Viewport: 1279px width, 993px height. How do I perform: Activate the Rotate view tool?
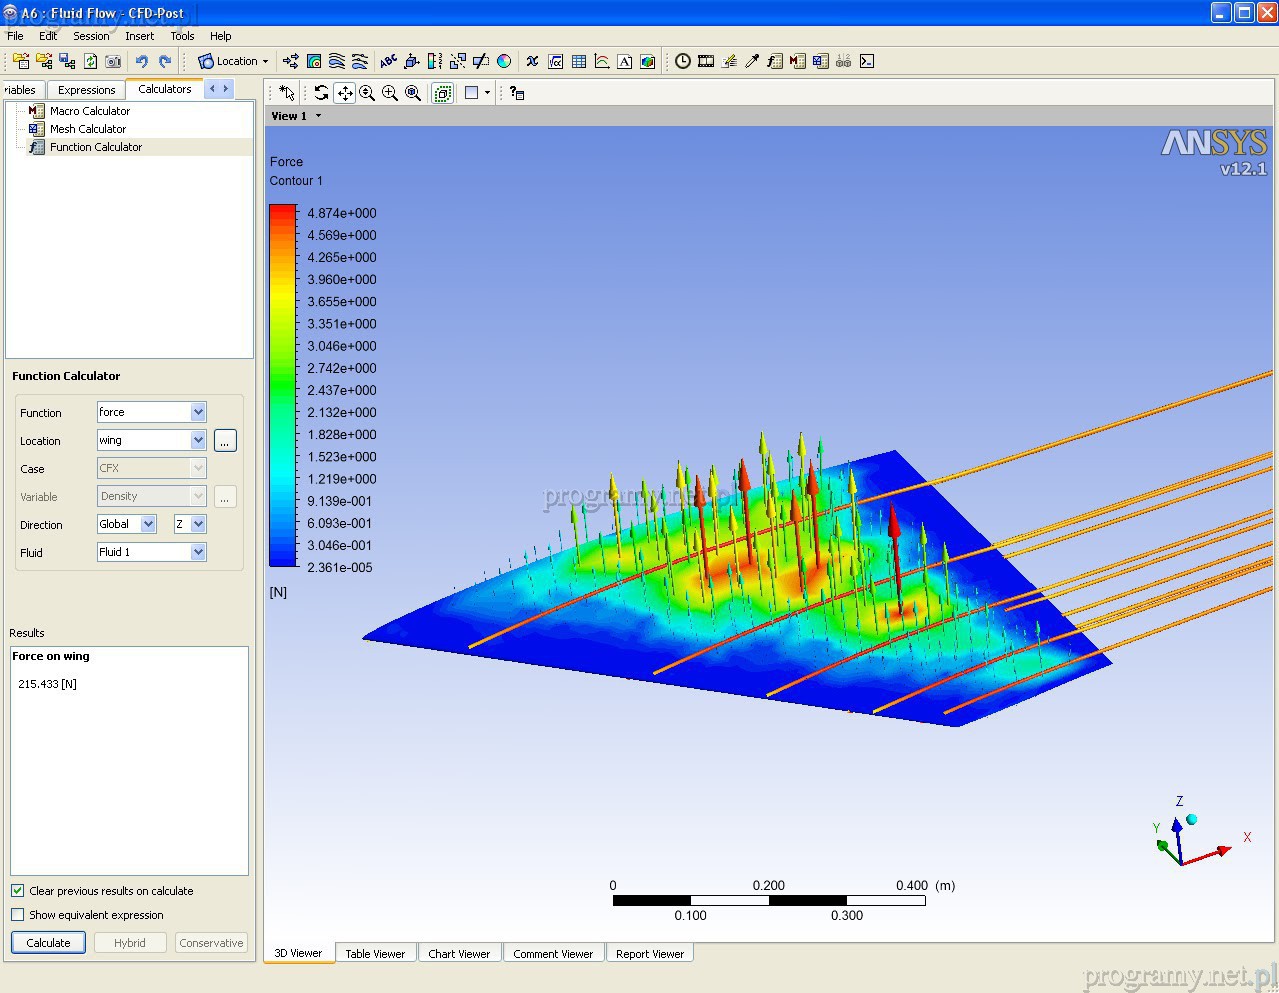coord(321,93)
